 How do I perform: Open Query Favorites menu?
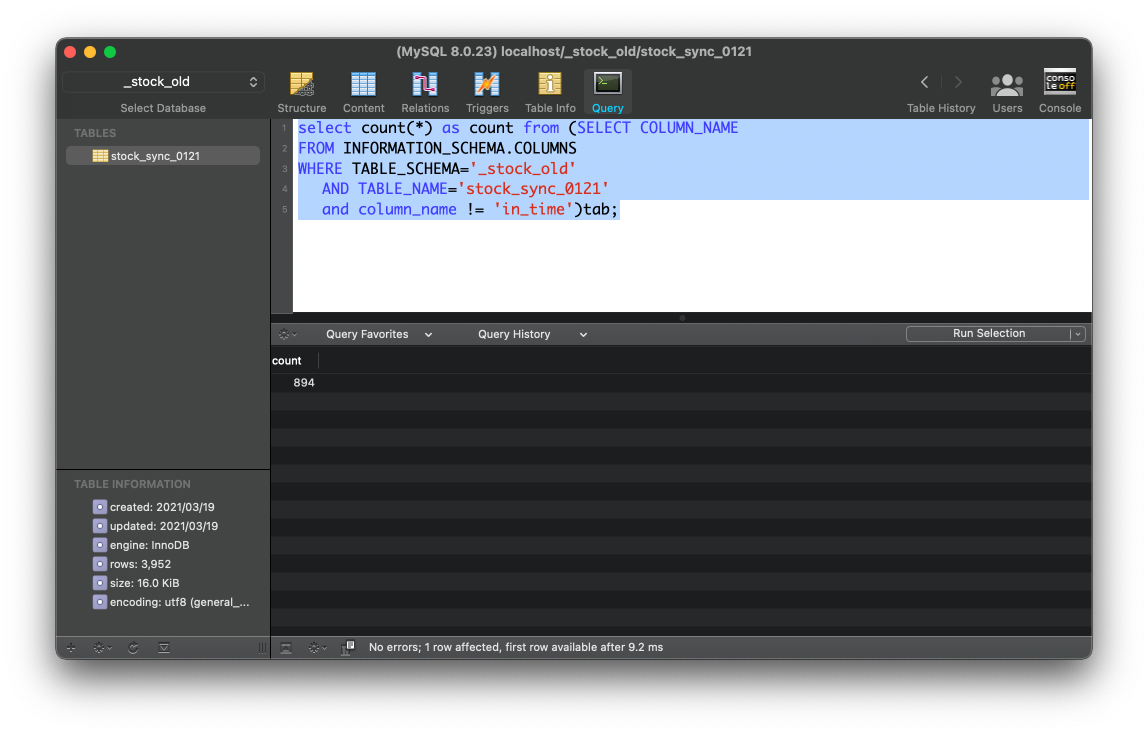(379, 334)
